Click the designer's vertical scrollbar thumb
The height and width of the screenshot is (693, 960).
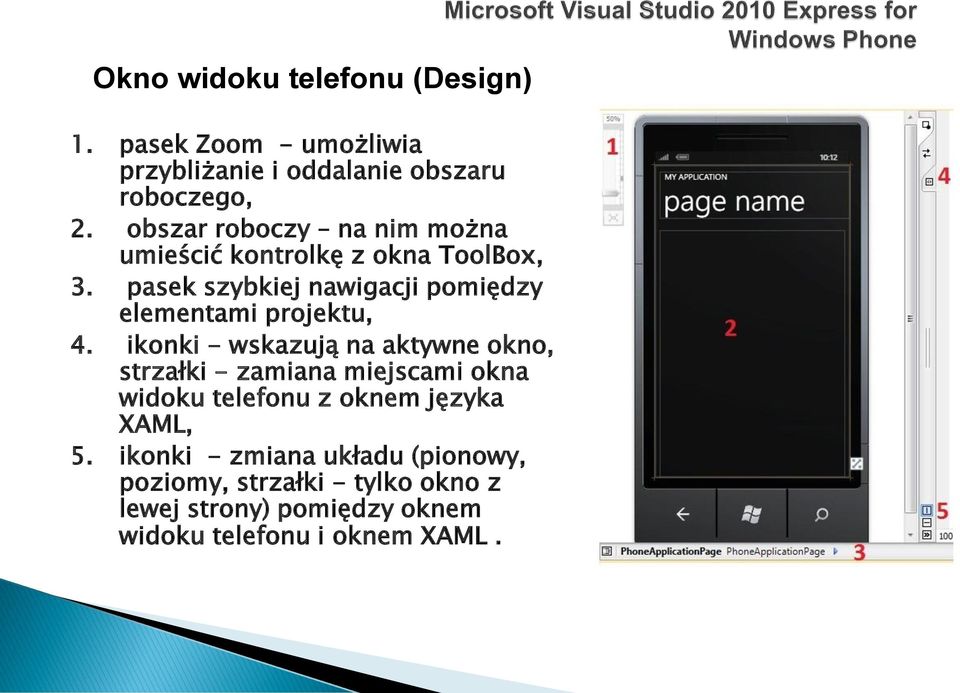point(910,318)
